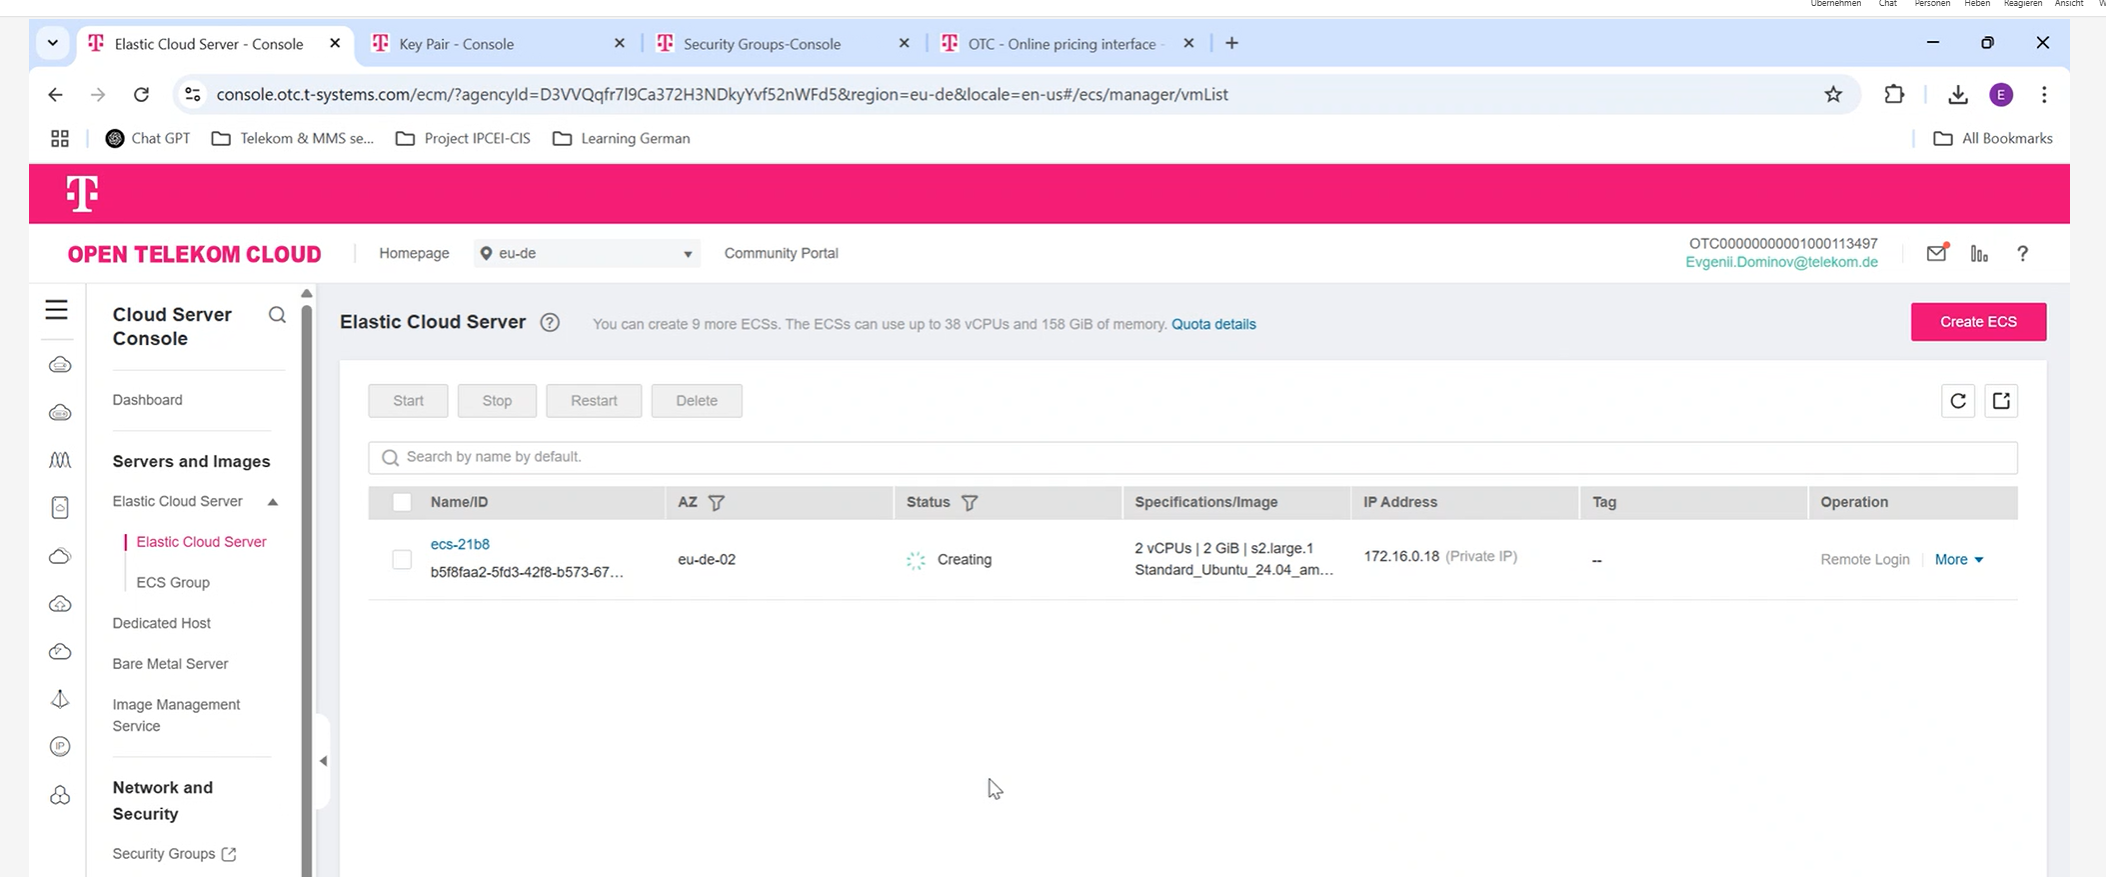The height and width of the screenshot is (877, 2106).
Task: Open the All Bookmarks folder
Action: [1993, 138]
